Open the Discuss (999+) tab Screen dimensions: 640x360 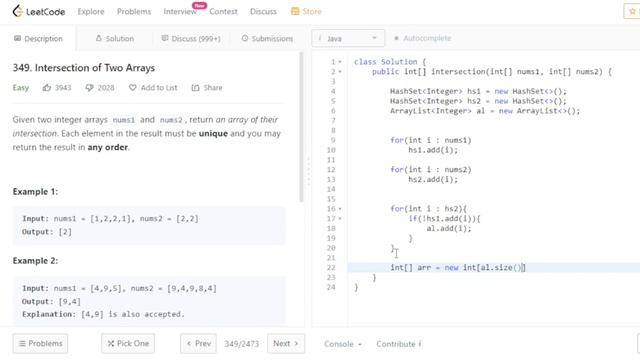coord(191,38)
